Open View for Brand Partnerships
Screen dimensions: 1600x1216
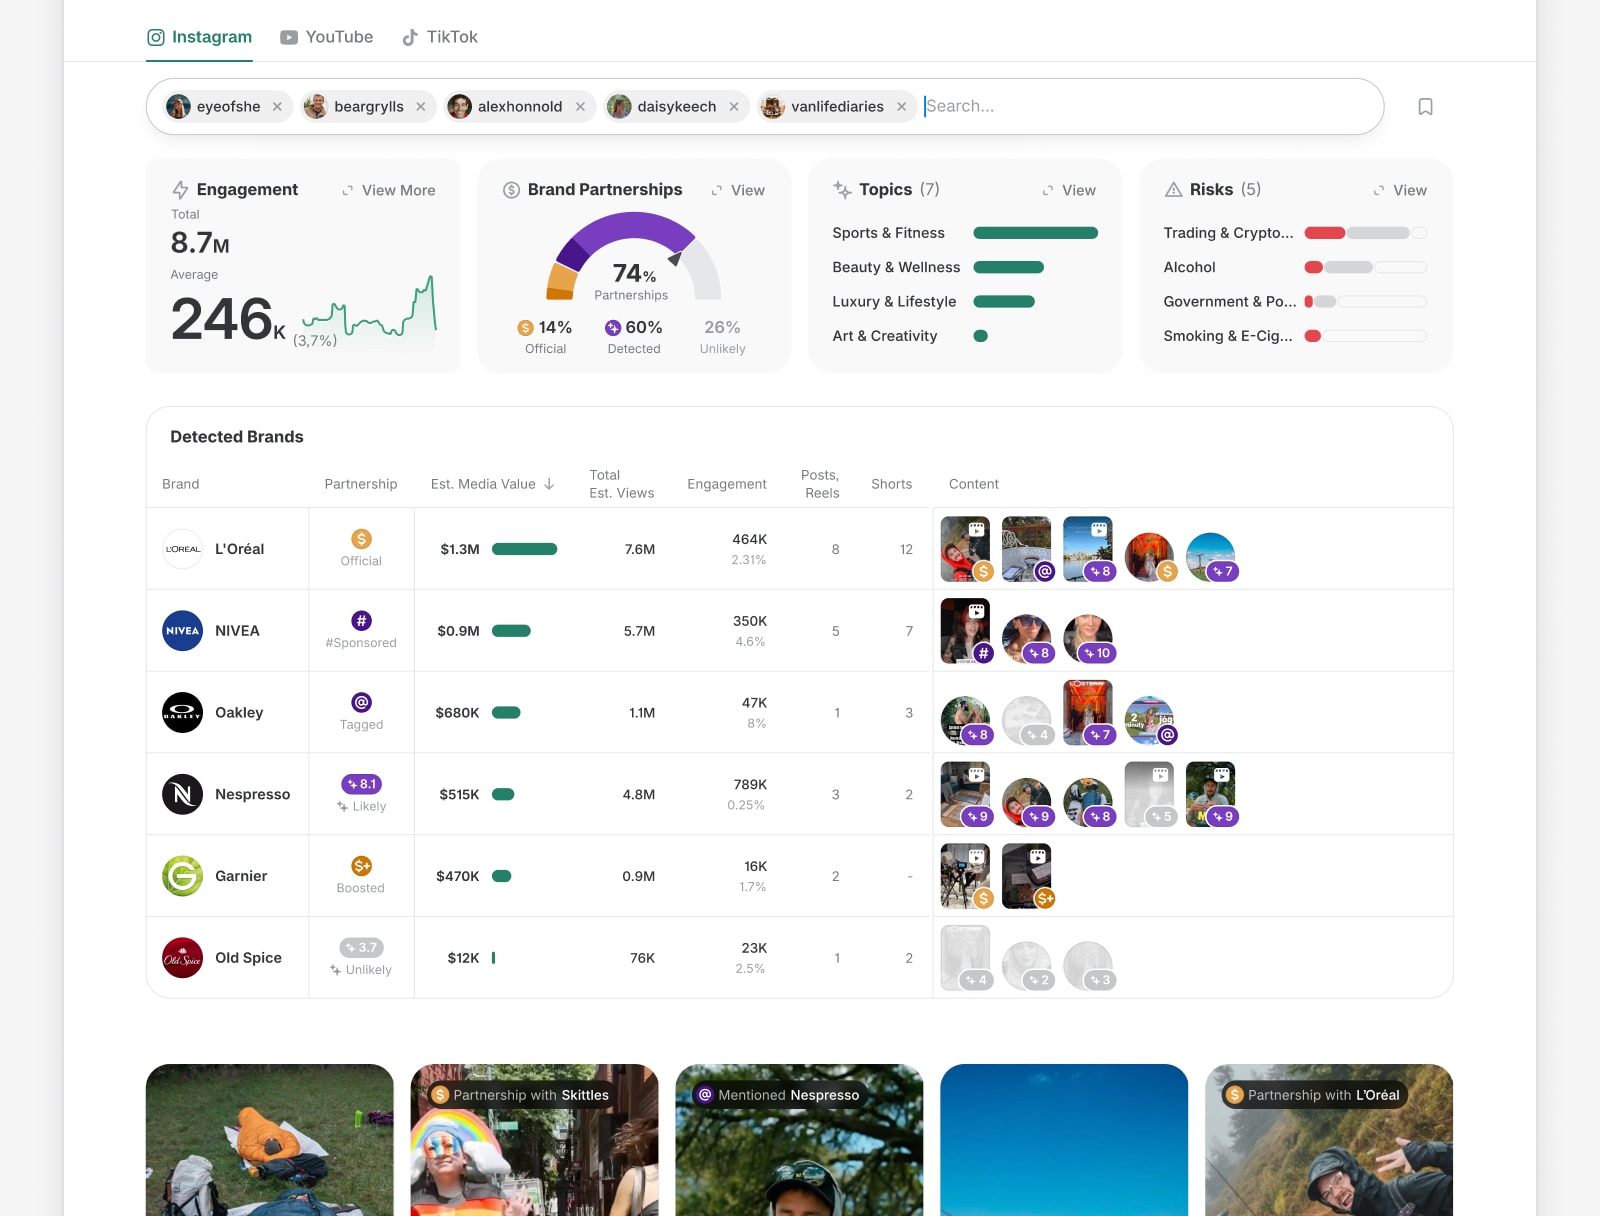point(738,190)
